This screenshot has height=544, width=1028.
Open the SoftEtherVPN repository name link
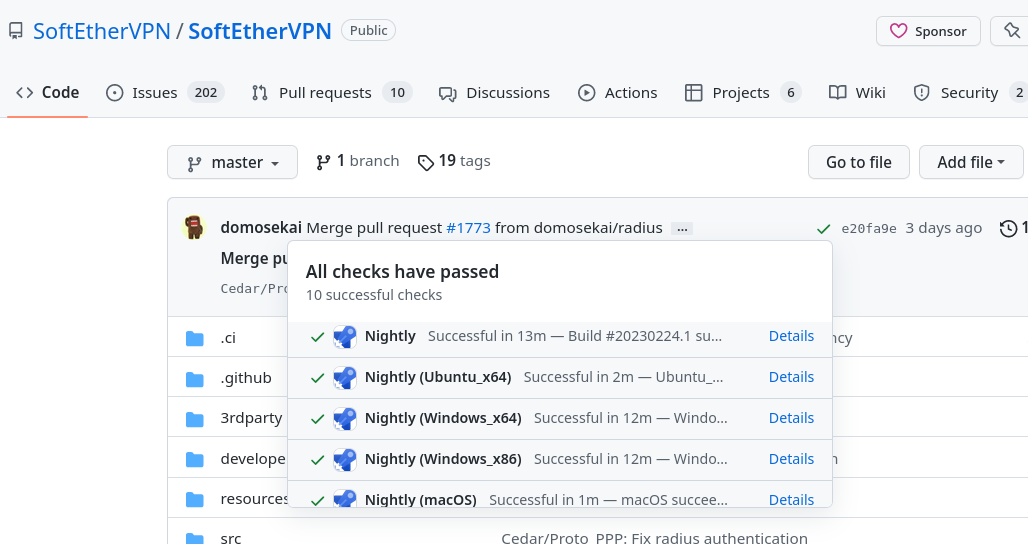point(260,31)
